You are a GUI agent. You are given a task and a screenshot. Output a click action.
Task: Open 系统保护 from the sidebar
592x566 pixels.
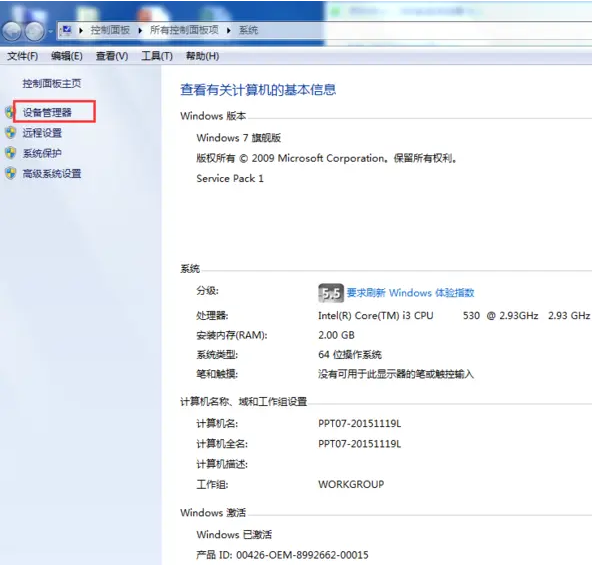pyautogui.click(x=42, y=153)
